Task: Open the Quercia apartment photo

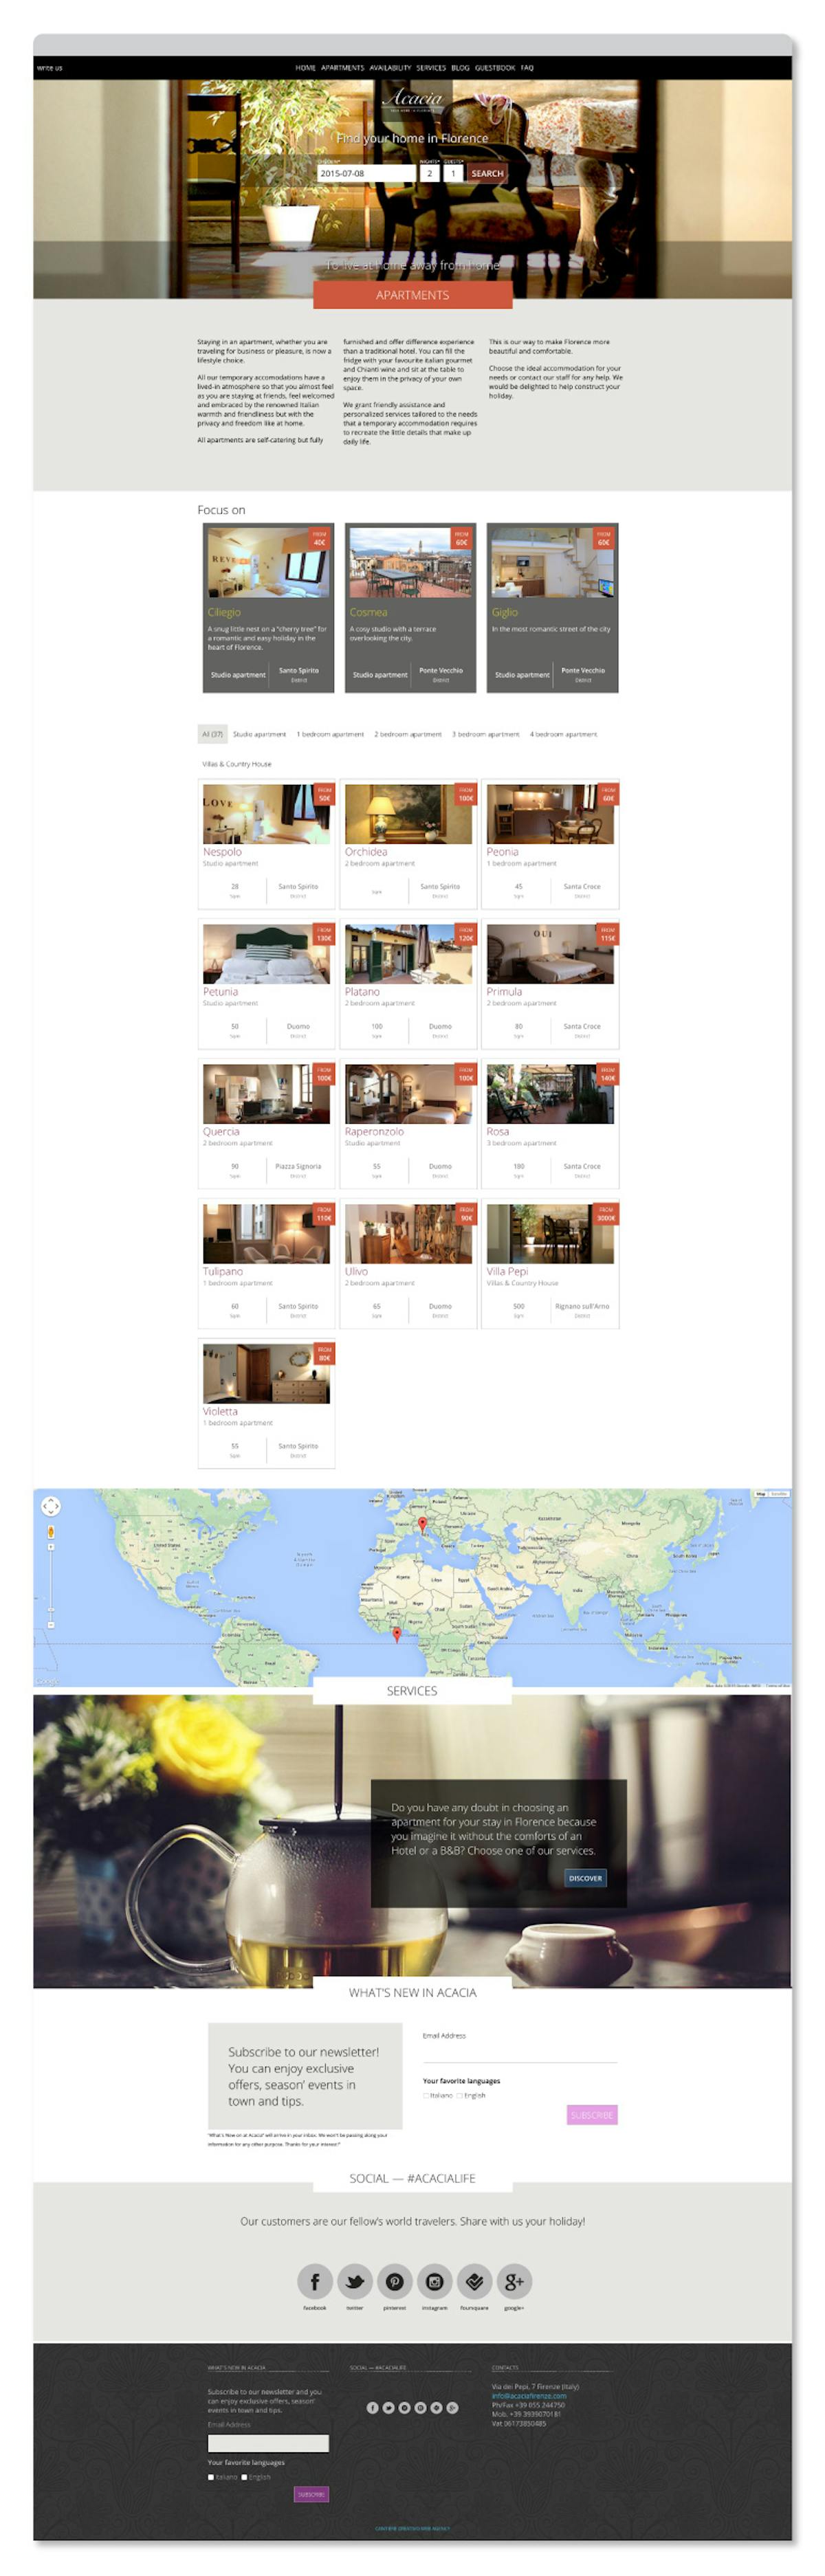Action: 267,1094
